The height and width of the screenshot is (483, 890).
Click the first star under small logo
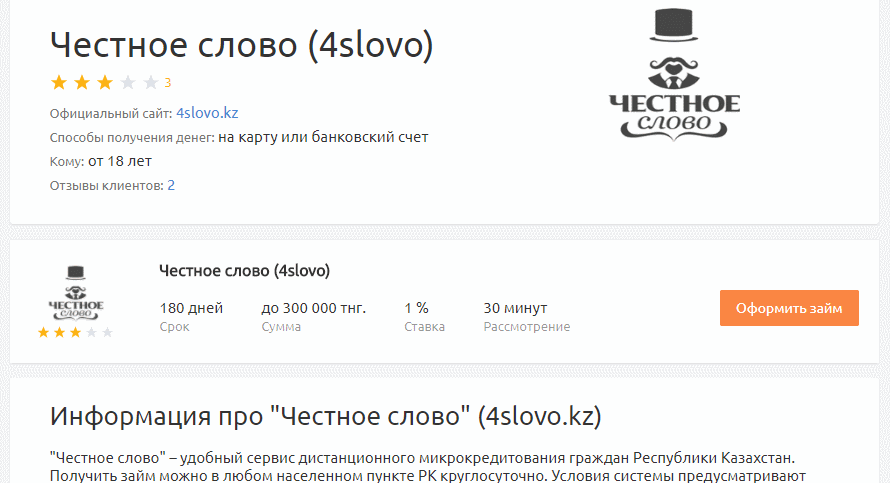(43, 333)
